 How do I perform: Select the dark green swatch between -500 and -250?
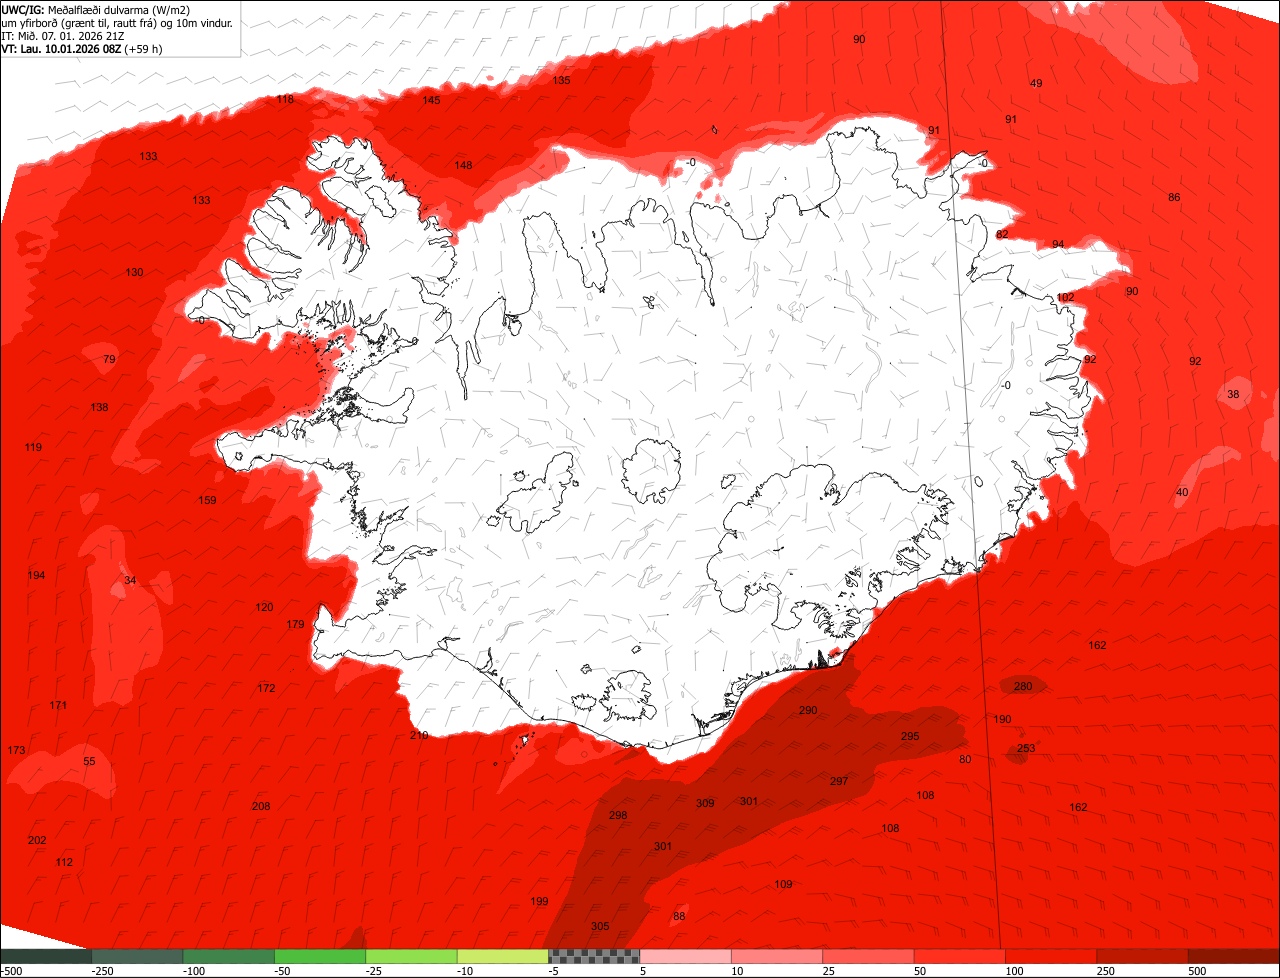click(x=46, y=956)
